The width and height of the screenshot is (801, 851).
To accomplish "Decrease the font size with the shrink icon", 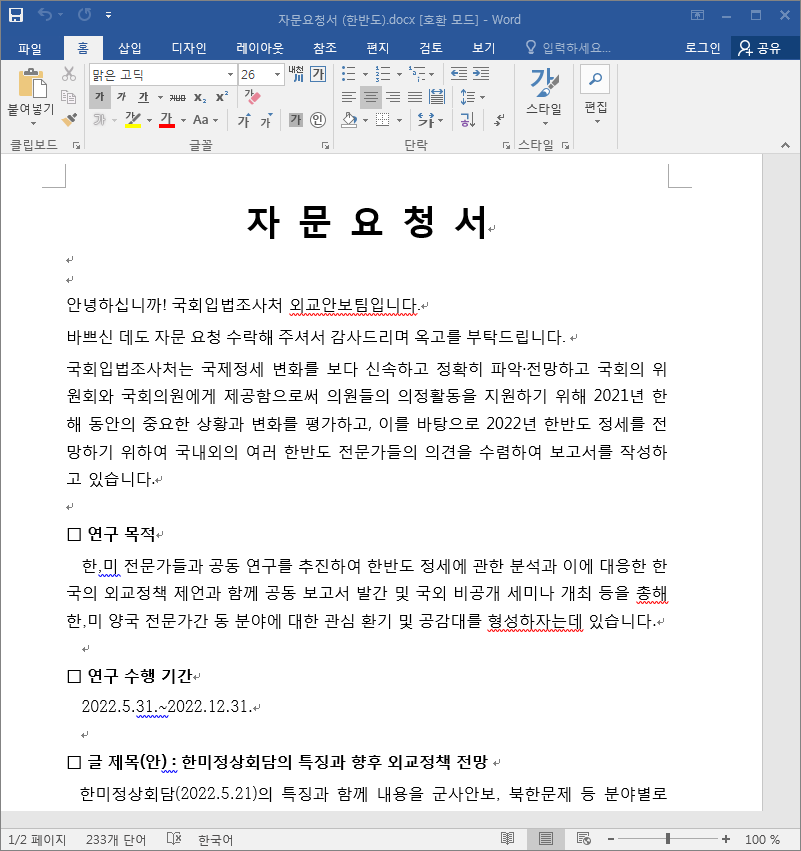I will pyautogui.click(x=266, y=120).
